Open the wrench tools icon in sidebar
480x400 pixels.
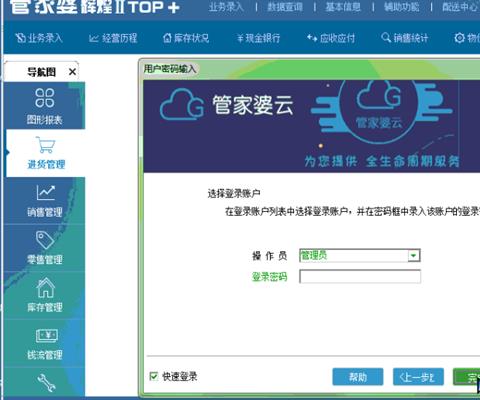(x=46, y=383)
